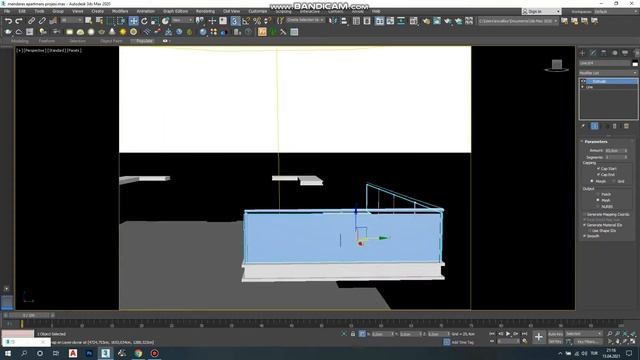Undo the last action

click(x=8, y=20)
